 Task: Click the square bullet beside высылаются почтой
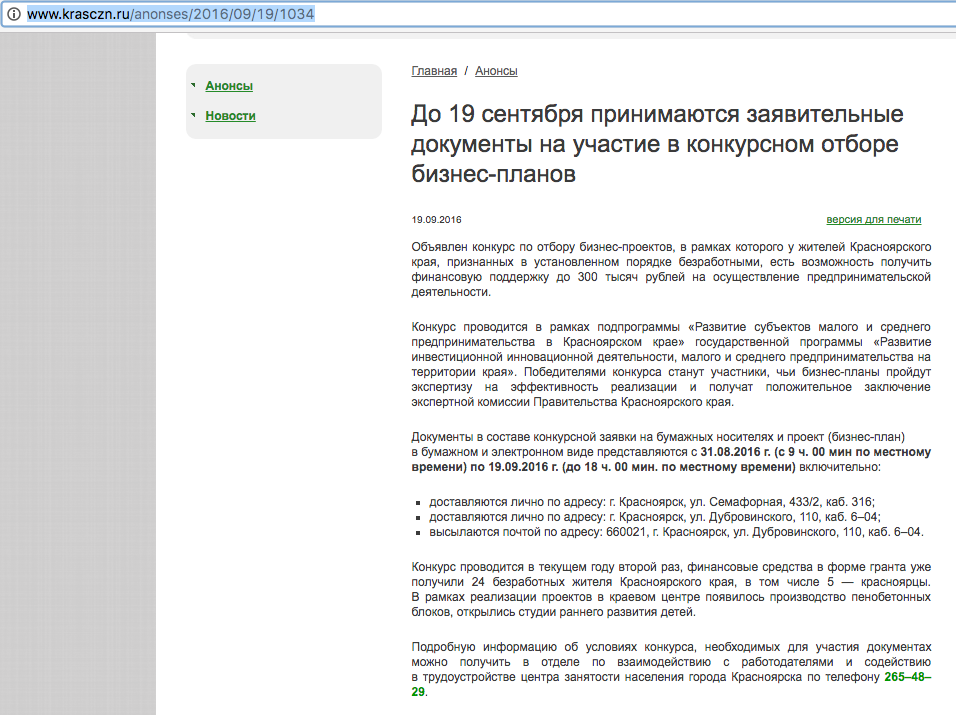417,533
